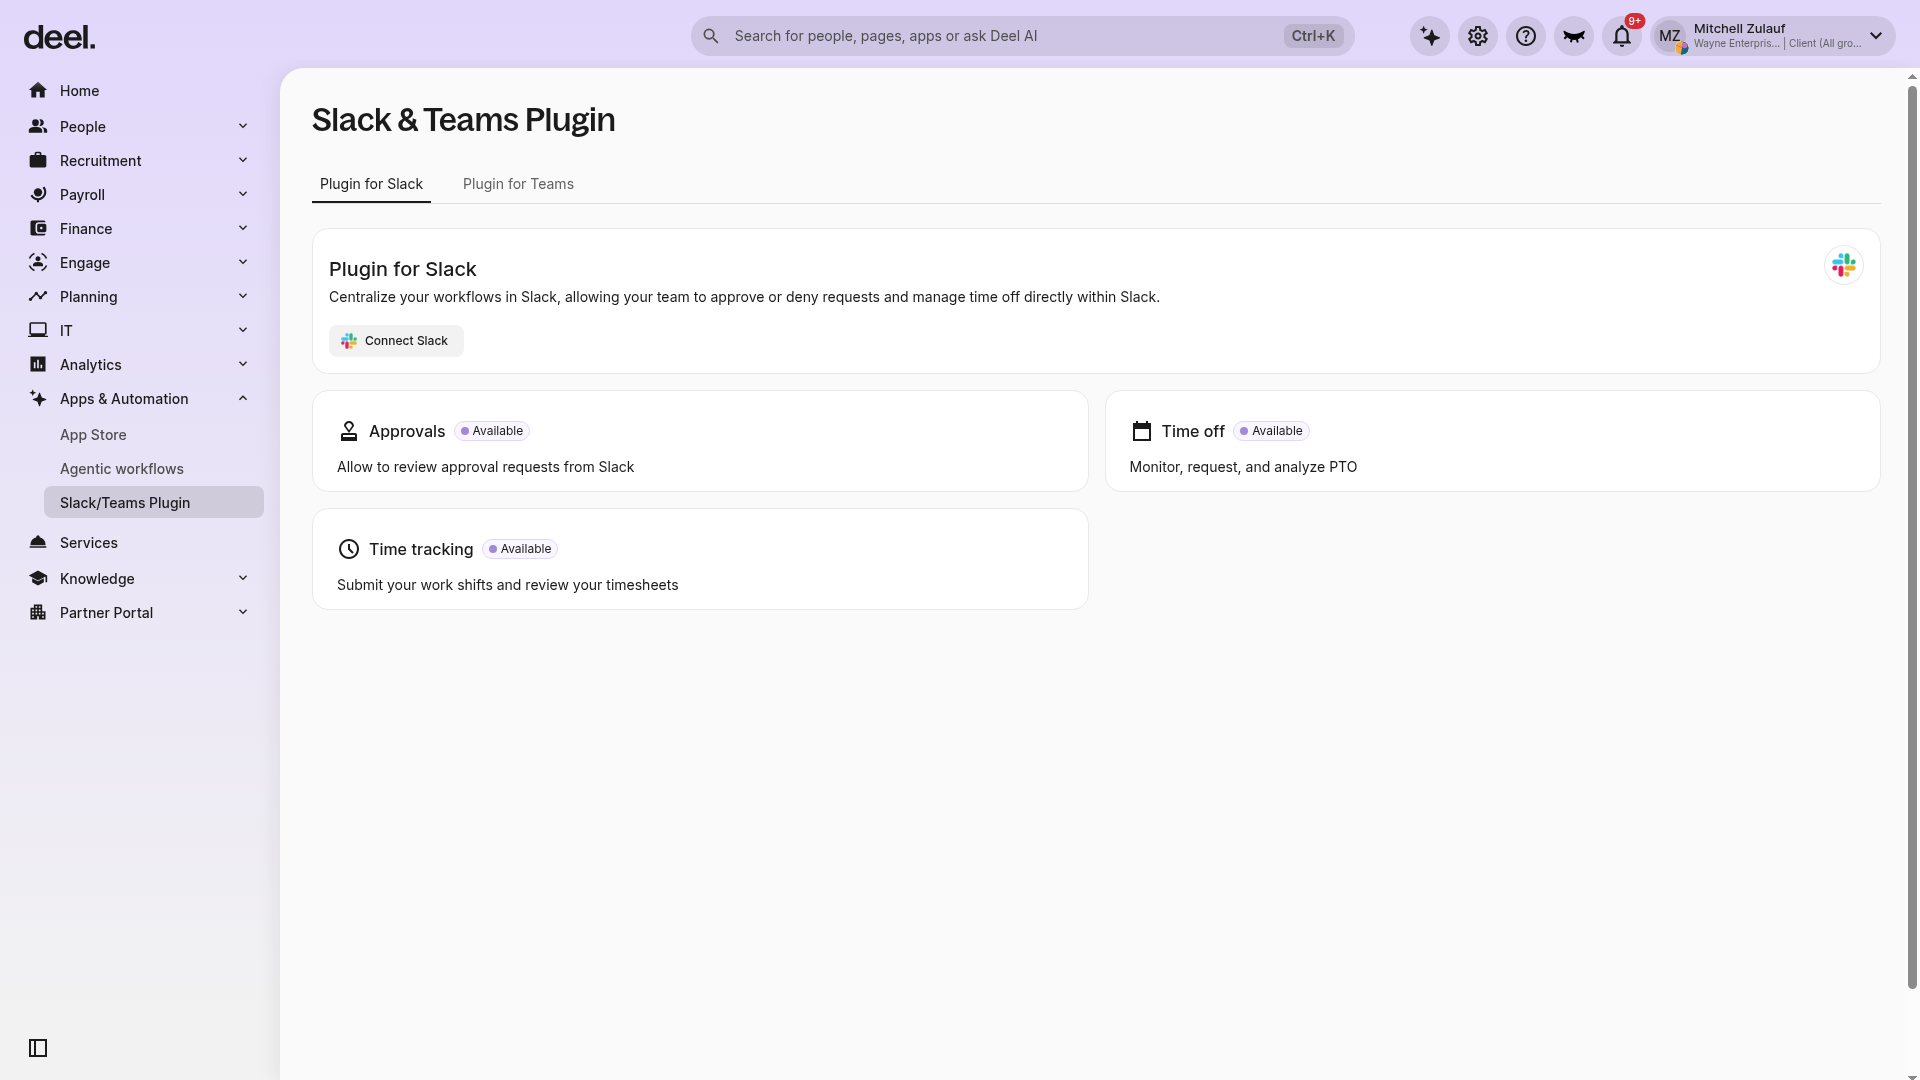The image size is (1920, 1080).
Task: Click Mitchell Zulauf account name
Action: point(1739,28)
